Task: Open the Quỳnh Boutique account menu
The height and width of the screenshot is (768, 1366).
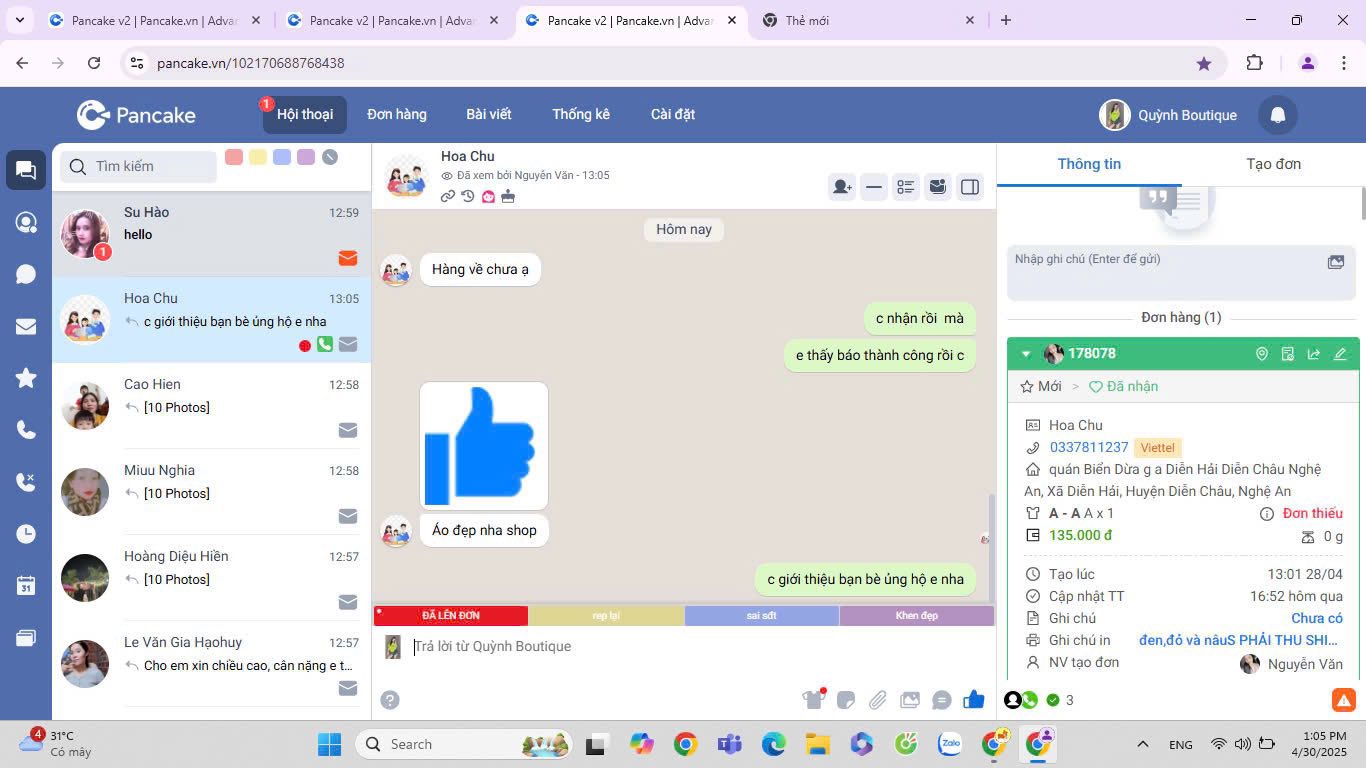Action: click(x=1168, y=115)
